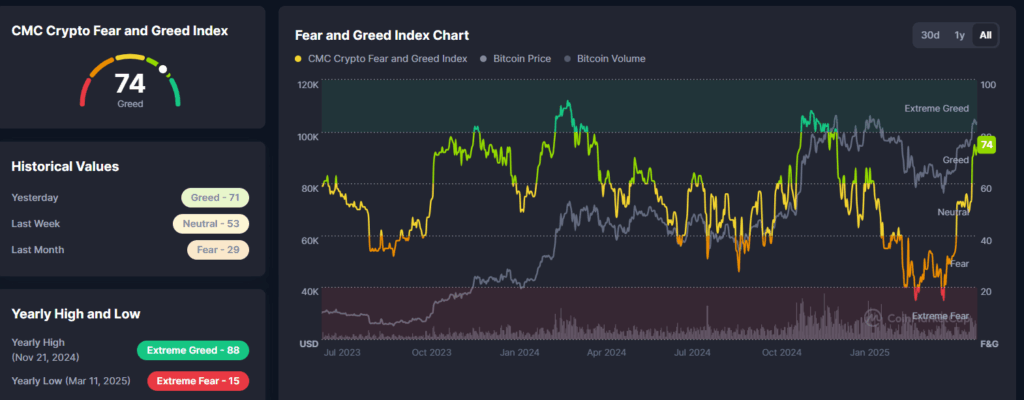The width and height of the screenshot is (1024, 400).
Task: Select the All time range tab
Action: tap(986, 35)
